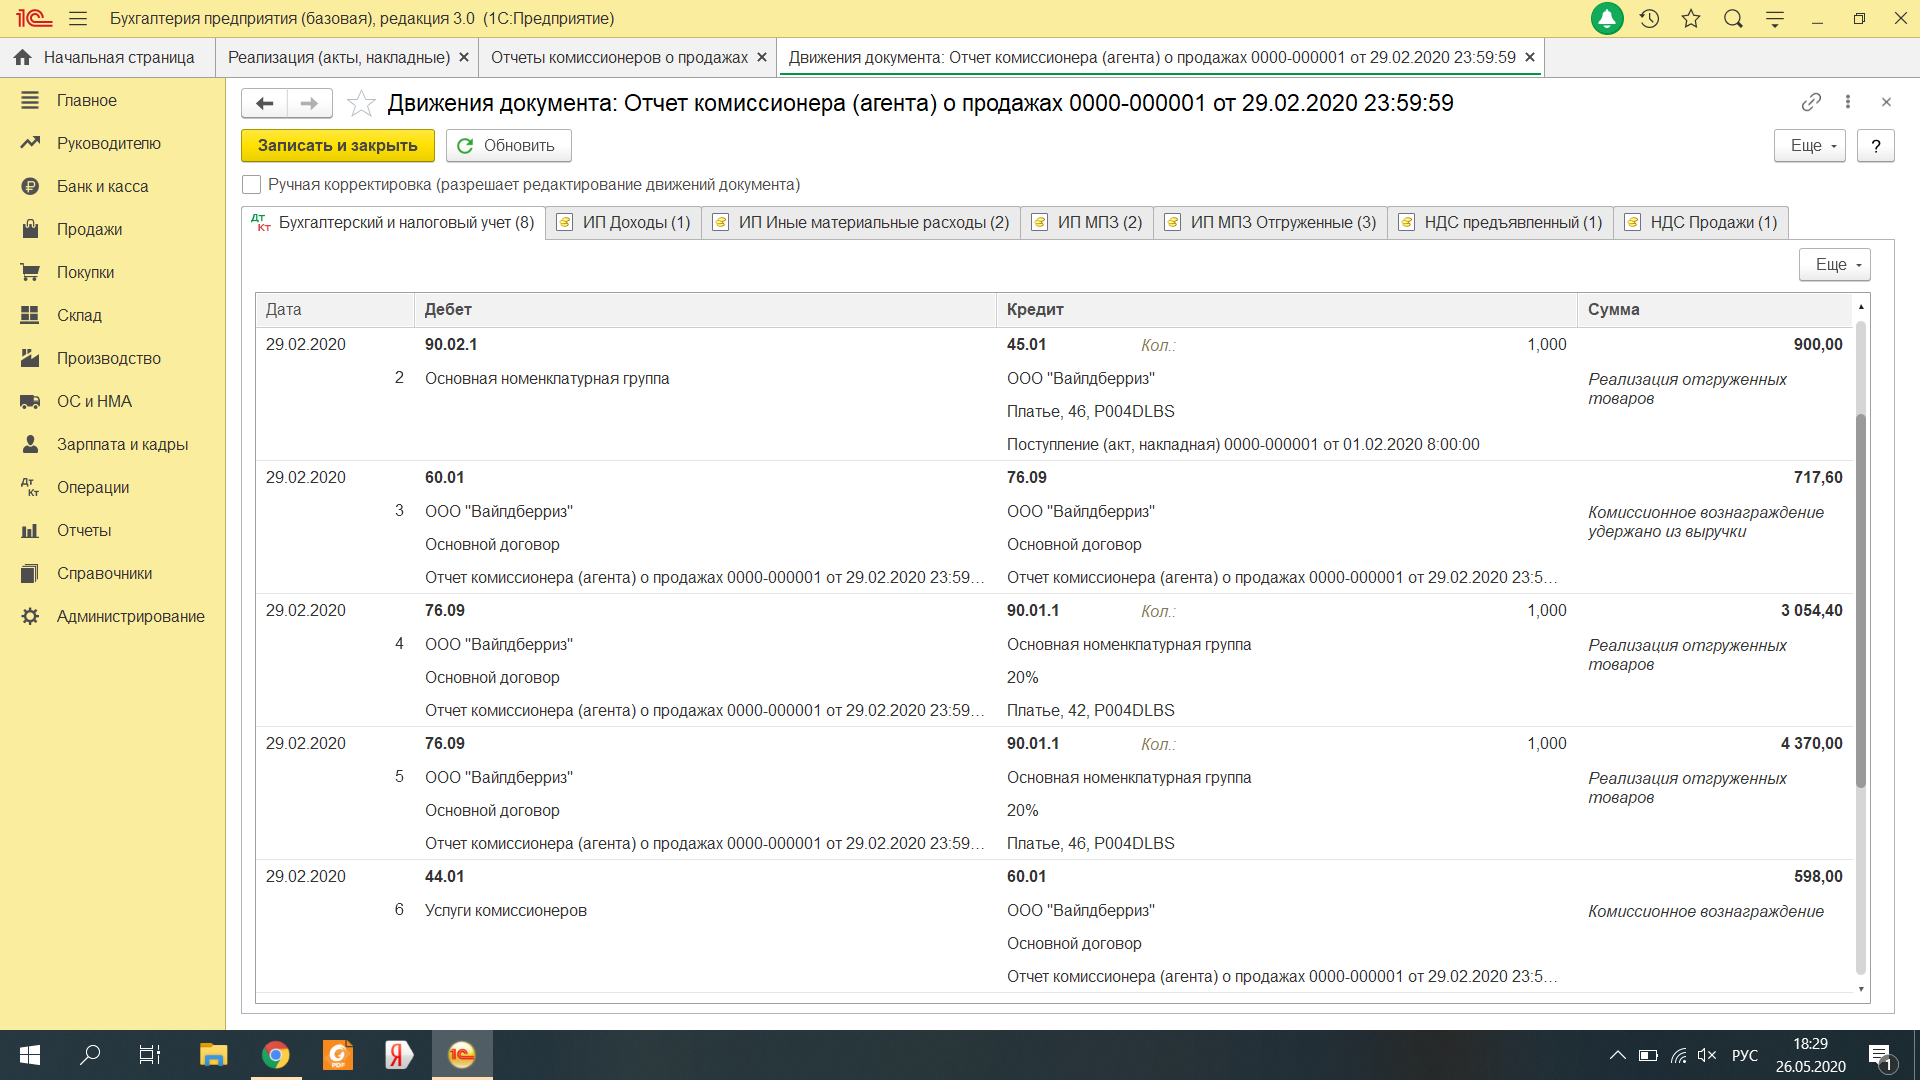Click the Обновить button
Image resolution: width=1920 pixels, height=1080 pixels.
[508, 146]
